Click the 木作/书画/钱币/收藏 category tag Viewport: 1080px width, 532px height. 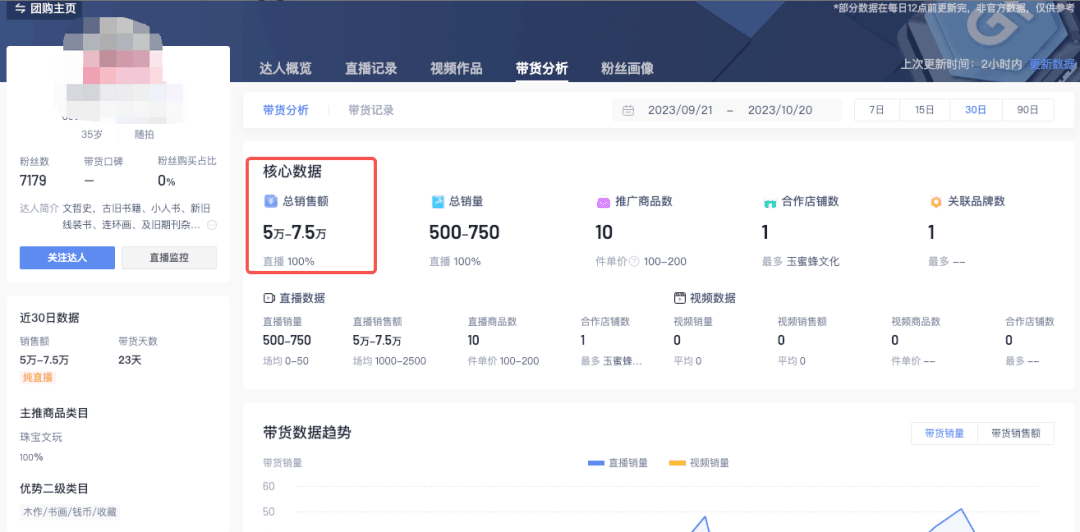pos(70,512)
